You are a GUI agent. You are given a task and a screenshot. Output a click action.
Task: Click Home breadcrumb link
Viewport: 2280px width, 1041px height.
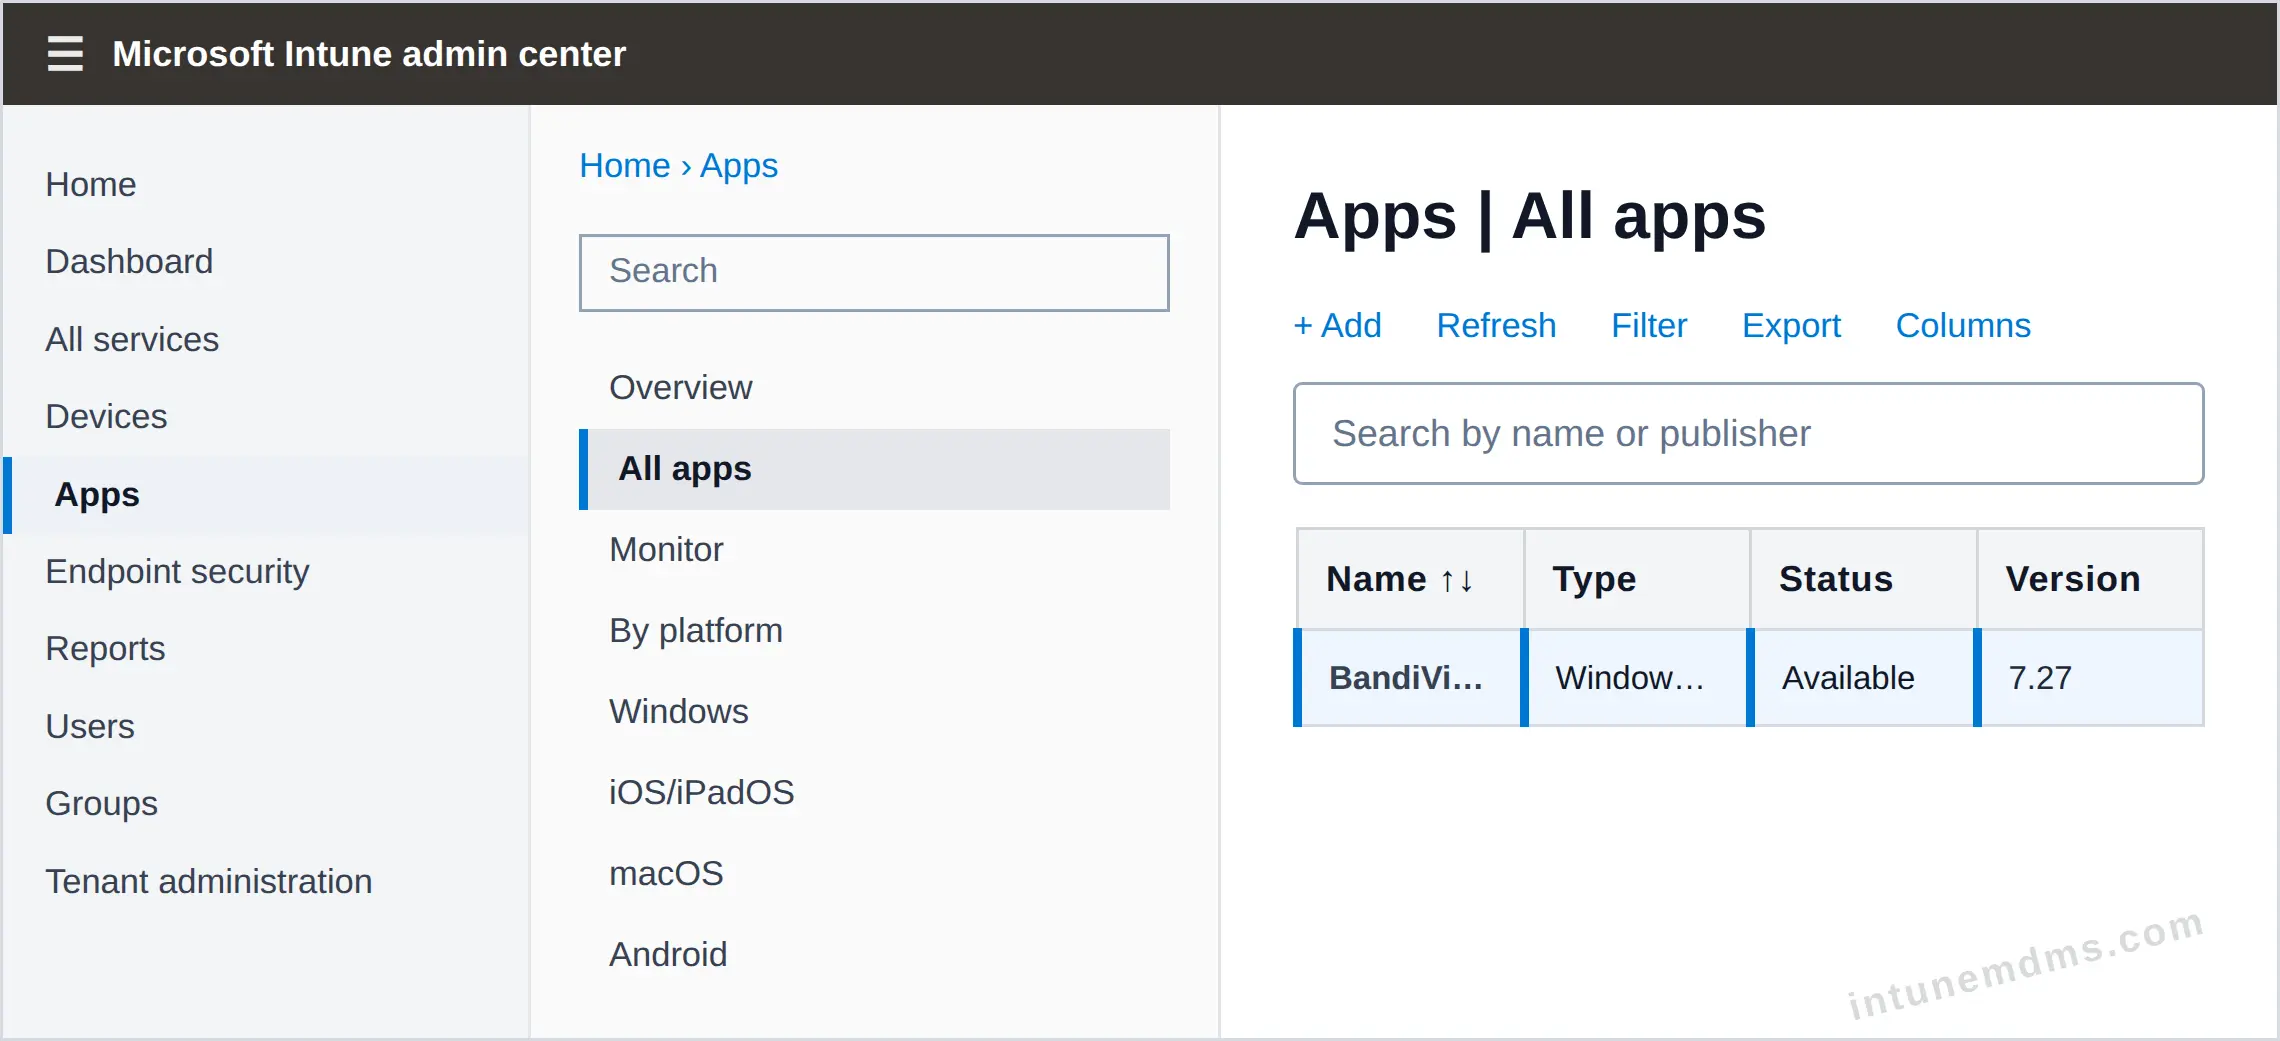click(x=624, y=165)
